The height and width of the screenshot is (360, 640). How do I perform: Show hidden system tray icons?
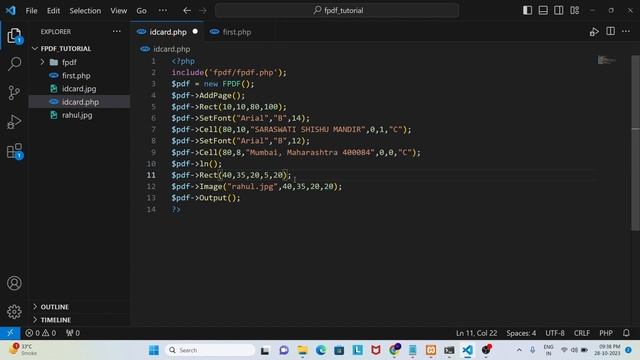pos(519,350)
